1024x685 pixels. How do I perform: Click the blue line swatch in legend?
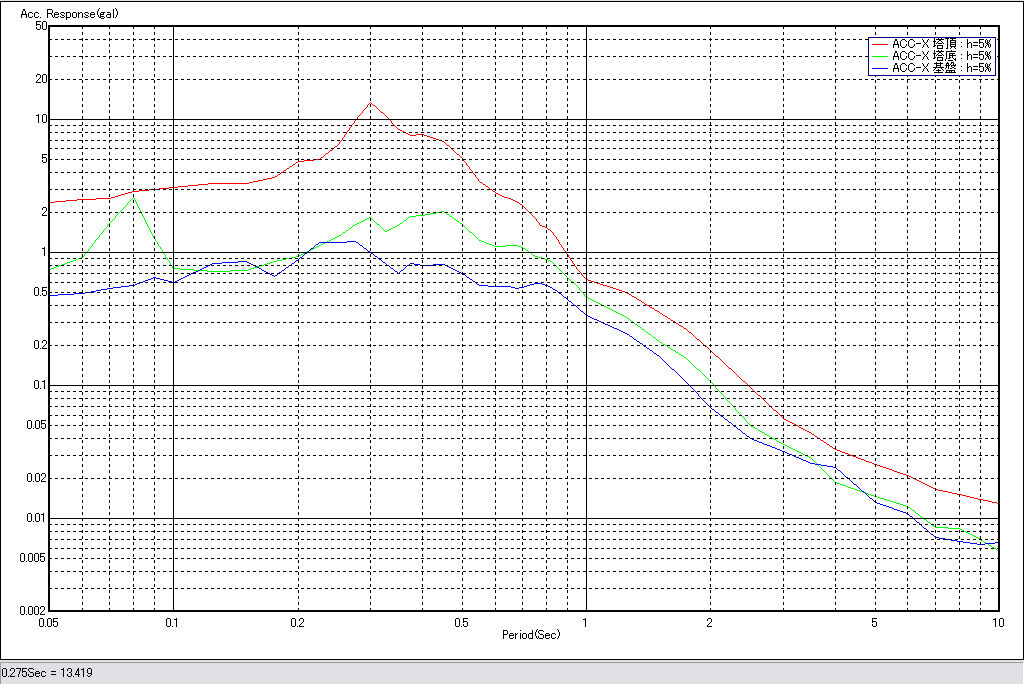(879, 68)
